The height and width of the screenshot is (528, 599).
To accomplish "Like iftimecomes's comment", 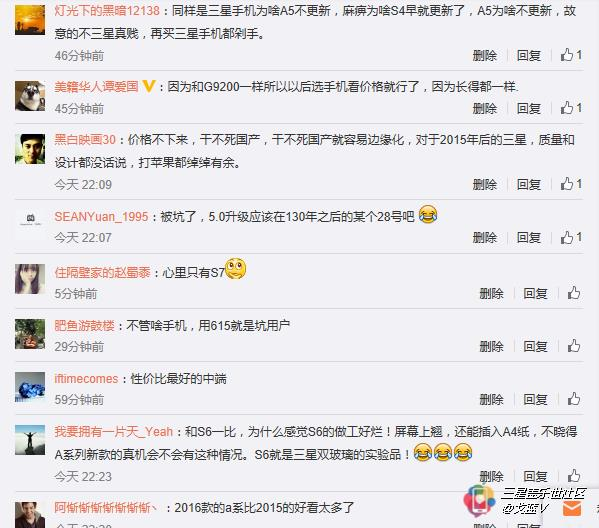I will click(574, 399).
